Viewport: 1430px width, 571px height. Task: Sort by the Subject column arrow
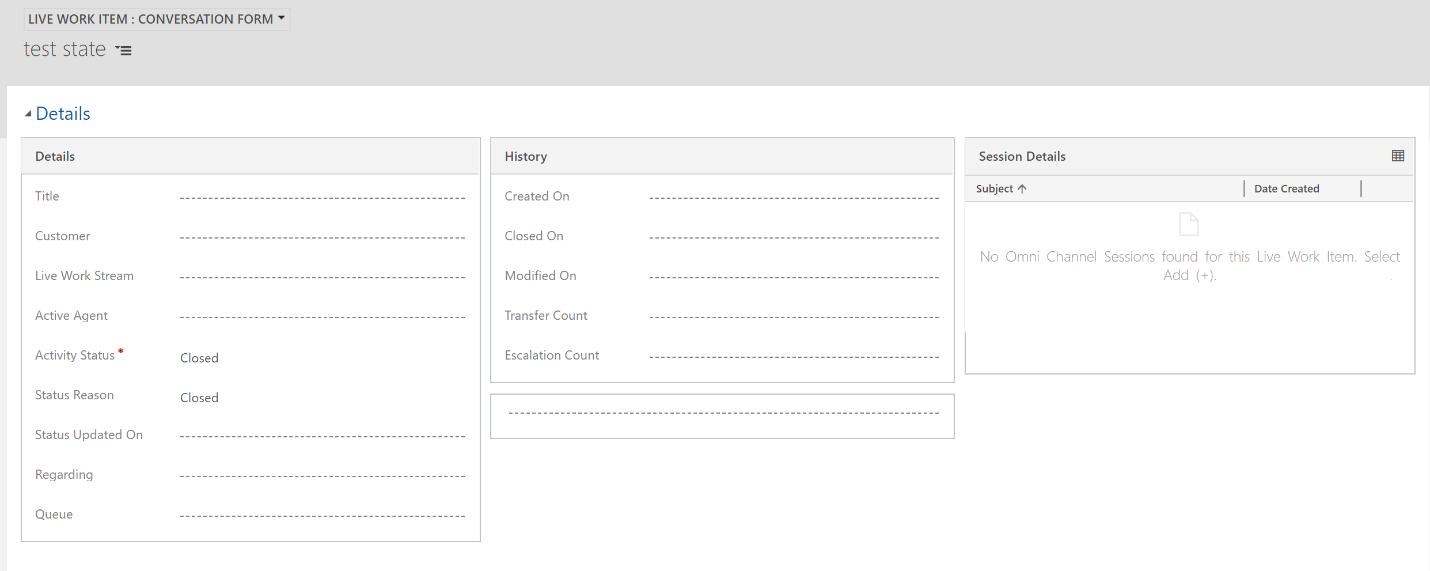1022,188
